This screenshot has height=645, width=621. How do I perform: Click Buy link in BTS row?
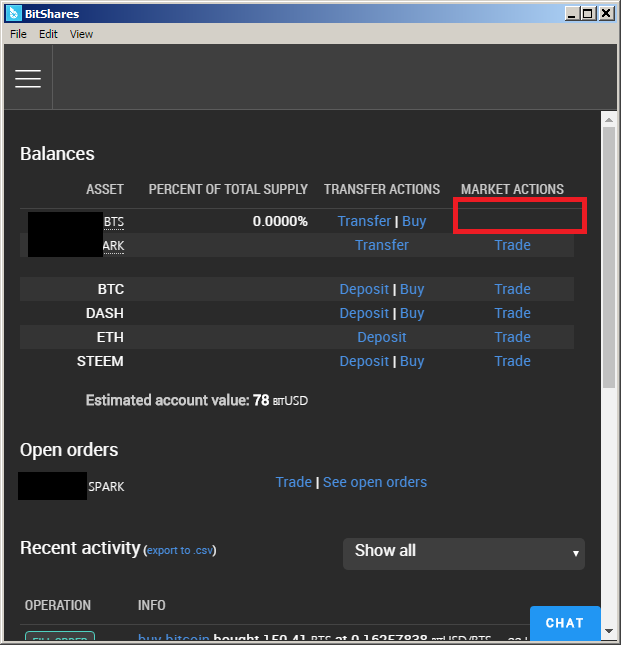coord(414,221)
